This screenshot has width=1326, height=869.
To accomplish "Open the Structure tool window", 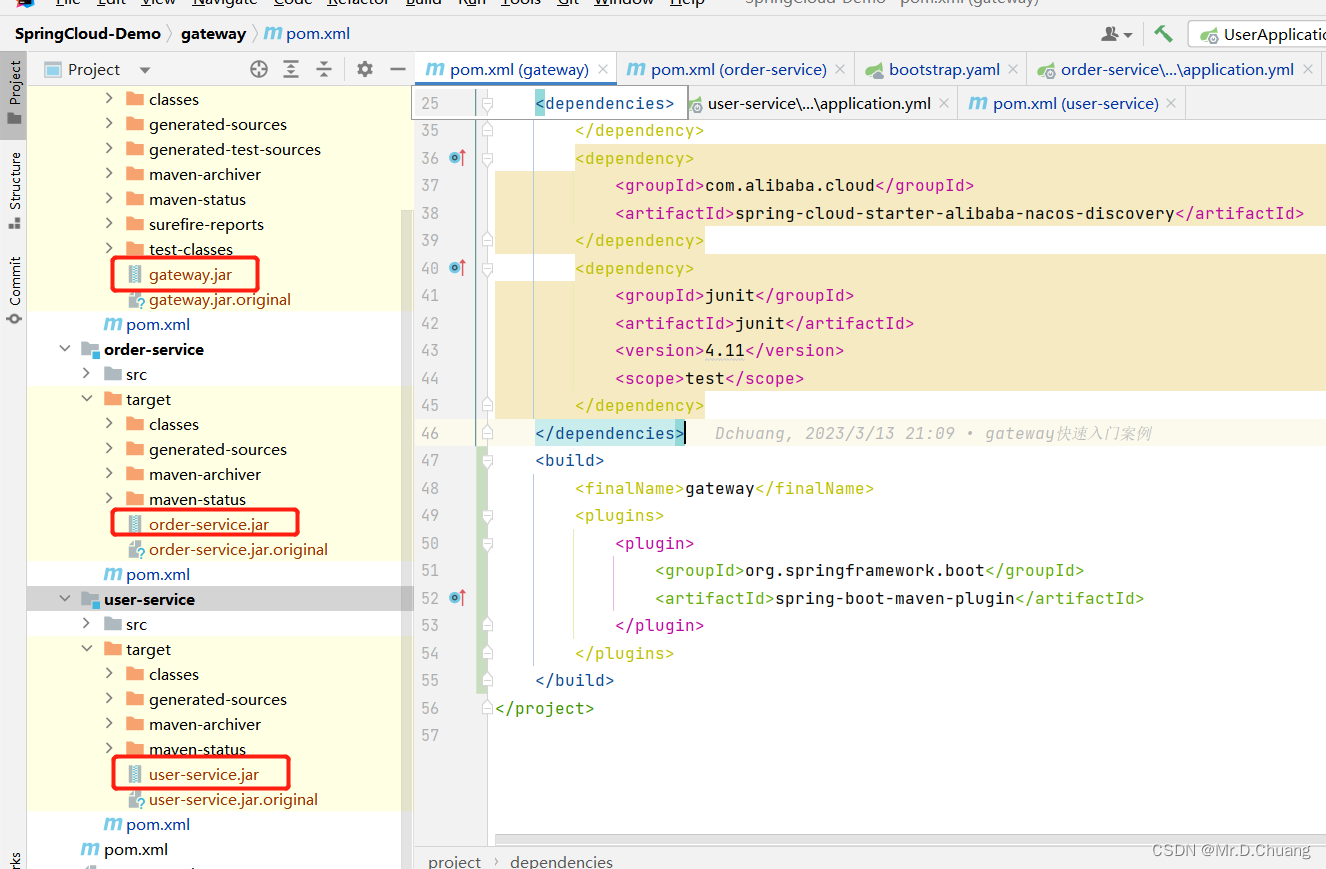I will (x=14, y=190).
